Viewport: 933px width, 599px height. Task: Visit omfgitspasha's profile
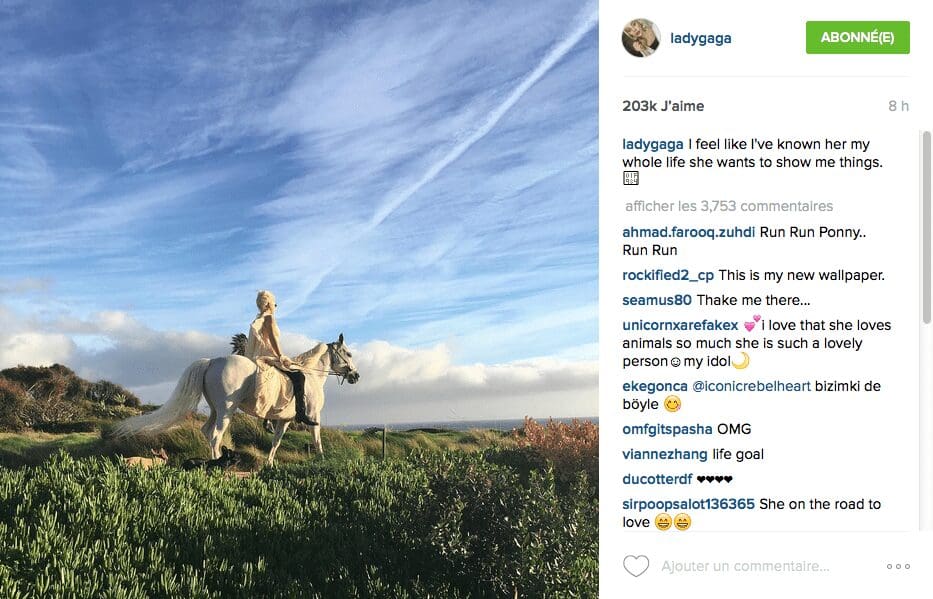pyautogui.click(x=667, y=429)
